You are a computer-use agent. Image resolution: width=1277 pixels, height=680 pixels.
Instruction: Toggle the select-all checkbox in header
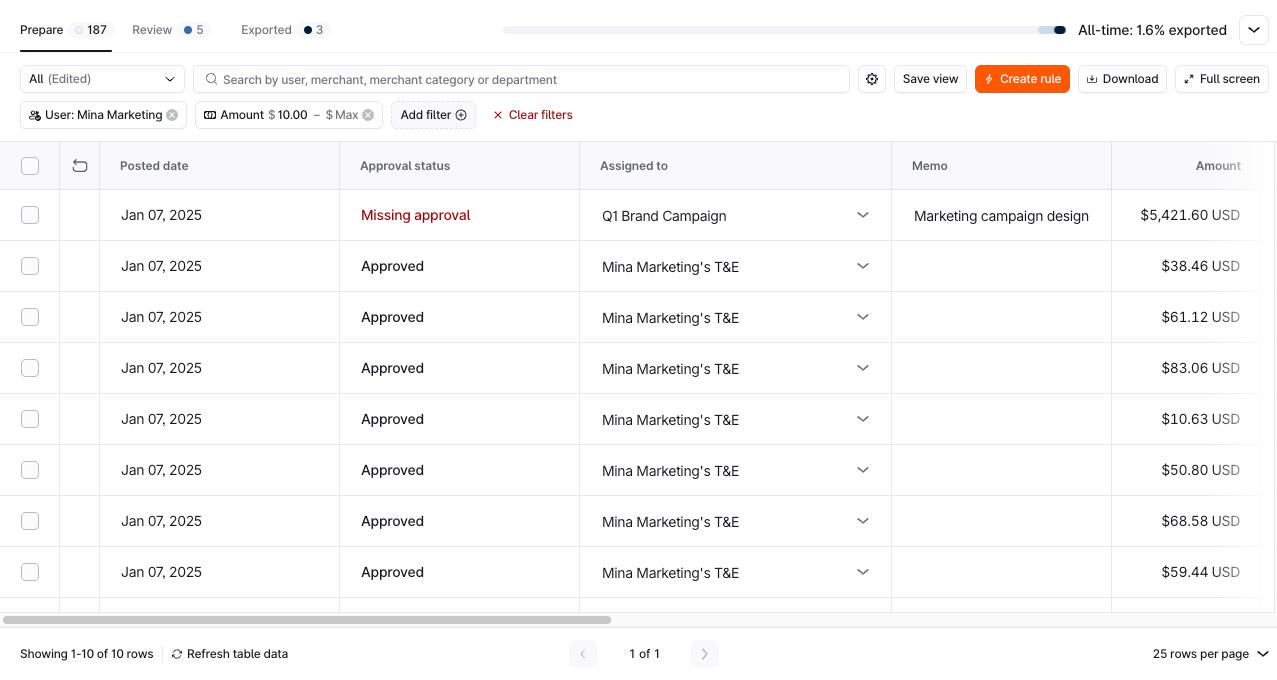point(30,166)
